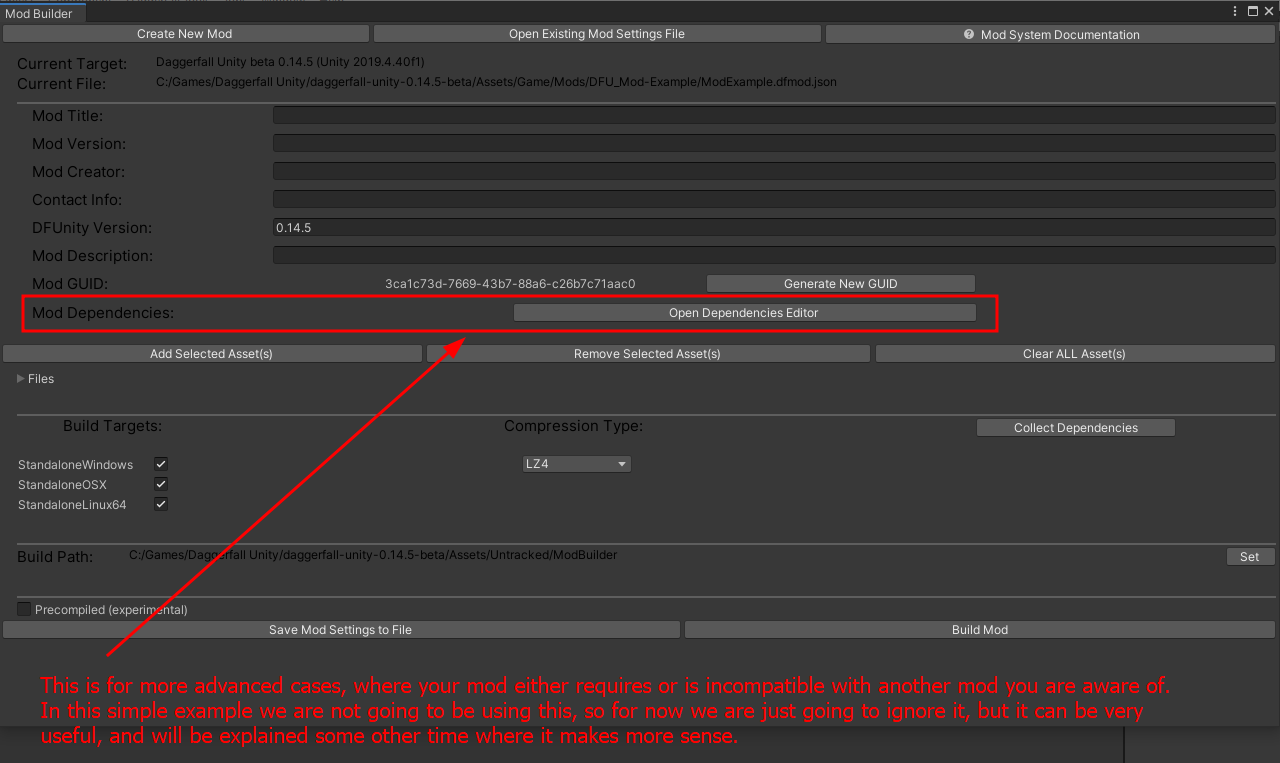1280x763 pixels.
Task: Focus the Mod Description field
Action: pyautogui.click(x=774, y=256)
